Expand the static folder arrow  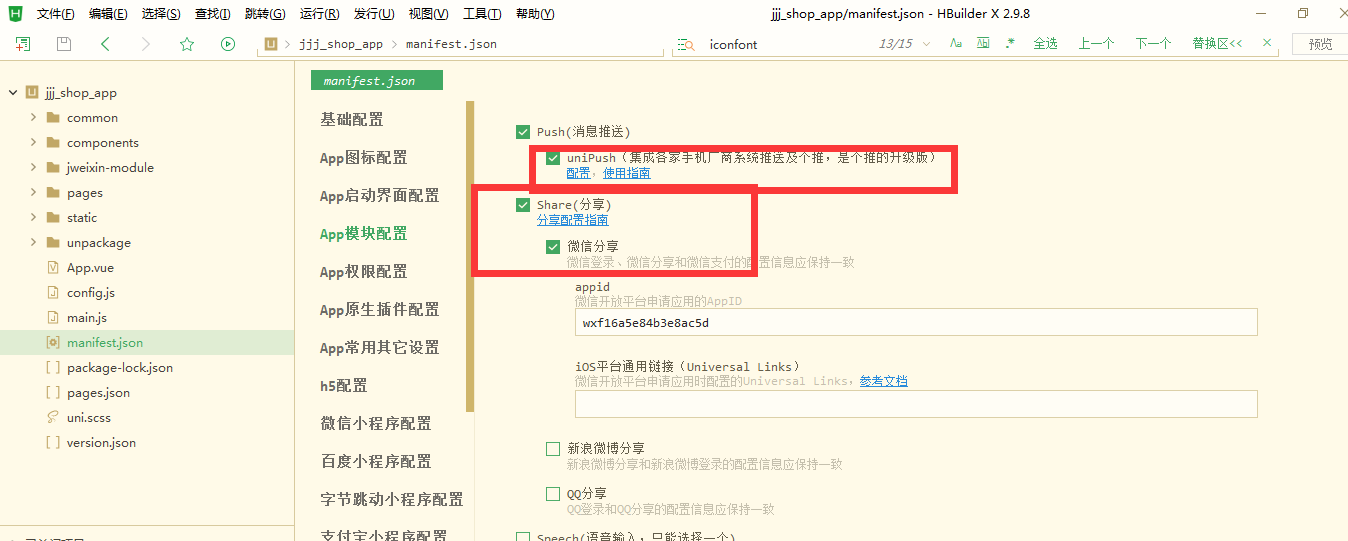pyautogui.click(x=33, y=218)
